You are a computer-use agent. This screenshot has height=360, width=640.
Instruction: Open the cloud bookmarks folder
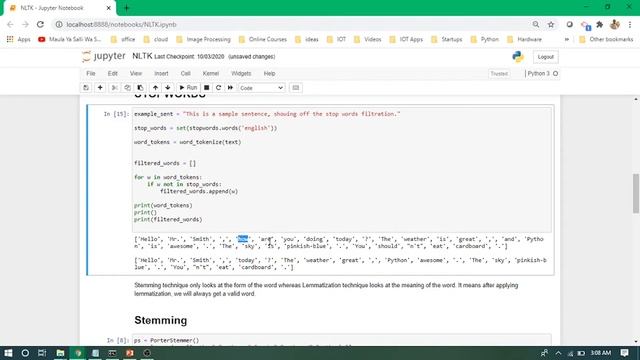click(156, 39)
